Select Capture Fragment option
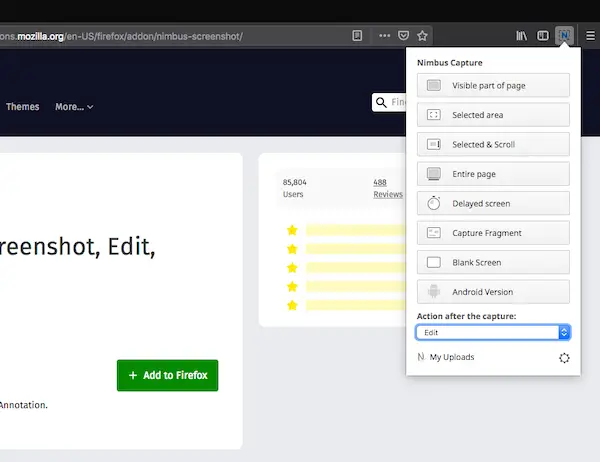Image resolution: width=600 pixels, height=462 pixels. (493, 233)
